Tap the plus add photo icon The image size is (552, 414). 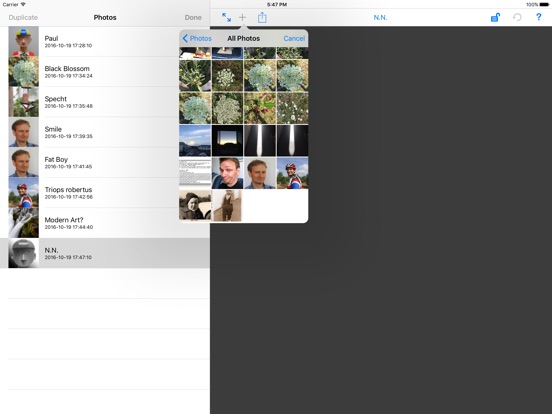pyautogui.click(x=243, y=17)
